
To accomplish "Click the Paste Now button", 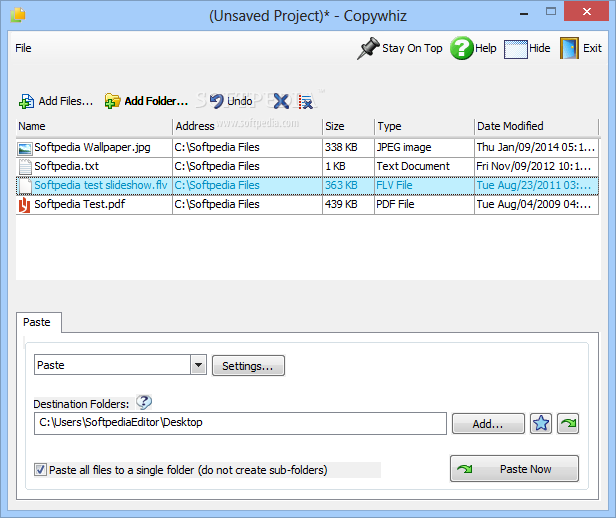I will tap(514, 469).
